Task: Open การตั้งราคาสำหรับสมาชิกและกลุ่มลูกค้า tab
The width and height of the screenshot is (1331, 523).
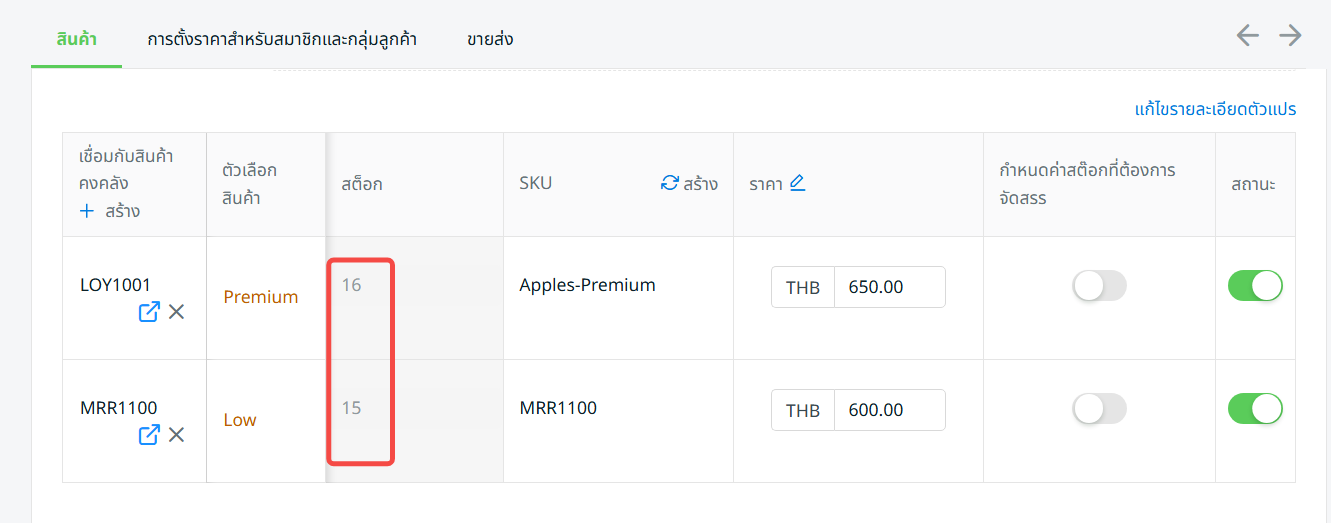Action: click(282, 40)
